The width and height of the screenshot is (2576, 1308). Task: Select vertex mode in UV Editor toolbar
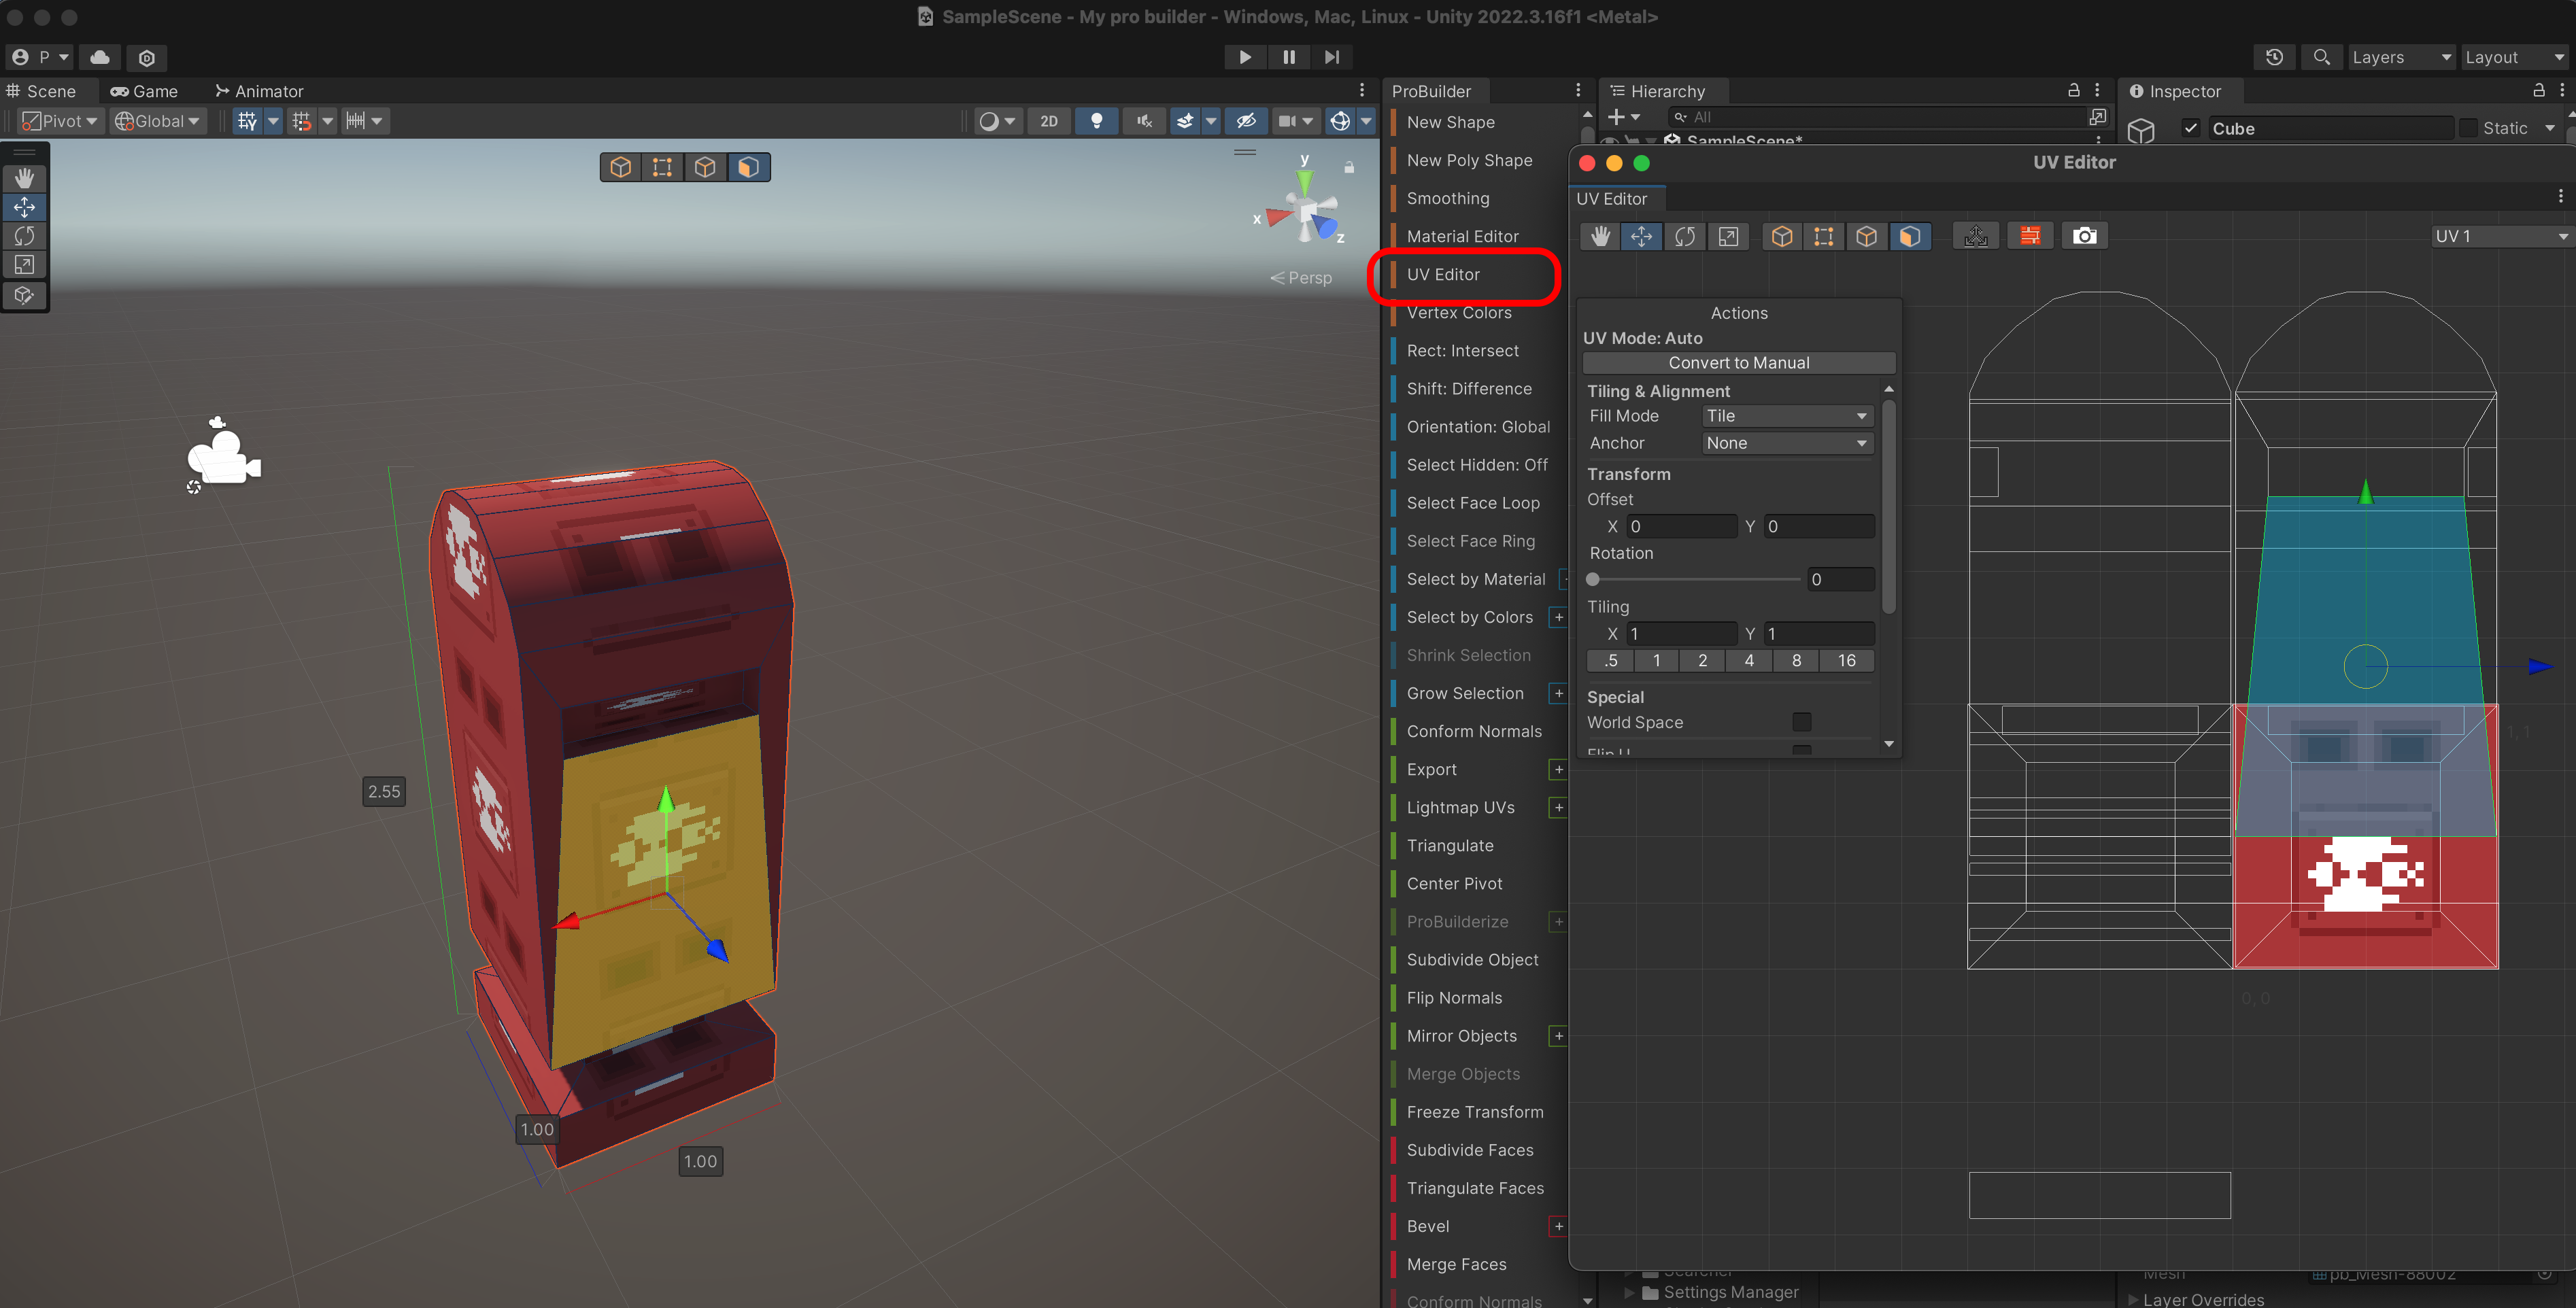pos(1824,236)
